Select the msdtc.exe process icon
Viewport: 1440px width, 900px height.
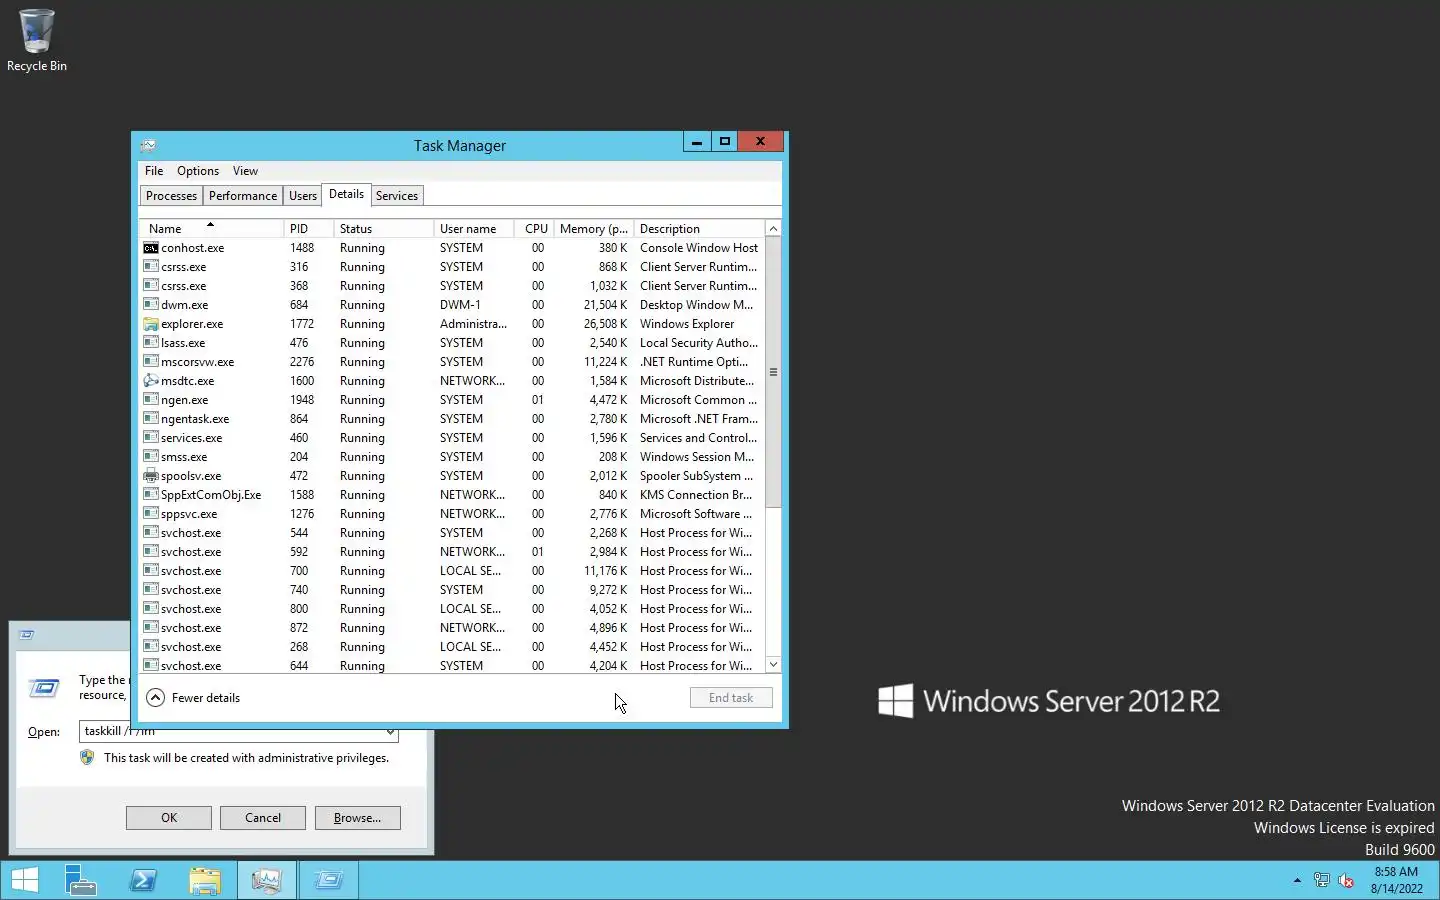tap(151, 381)
